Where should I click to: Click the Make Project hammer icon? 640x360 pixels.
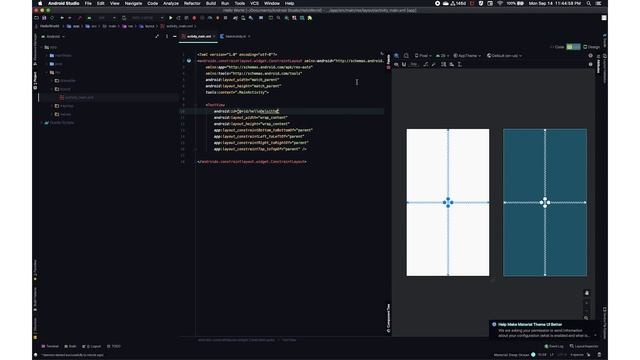tap(80, 18)
